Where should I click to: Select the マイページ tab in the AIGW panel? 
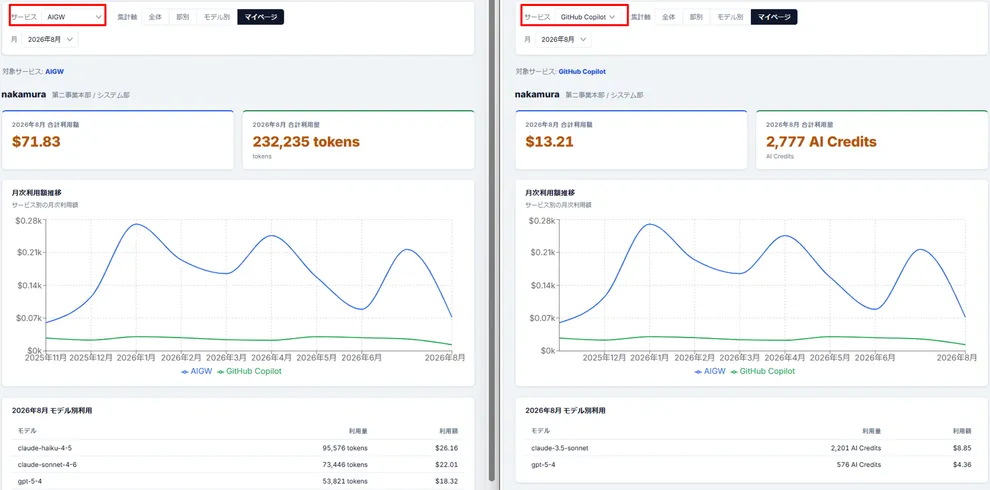pos(261,17)
